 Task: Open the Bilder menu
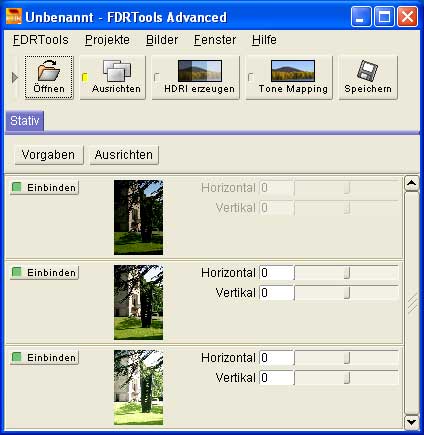coord(162,40)
